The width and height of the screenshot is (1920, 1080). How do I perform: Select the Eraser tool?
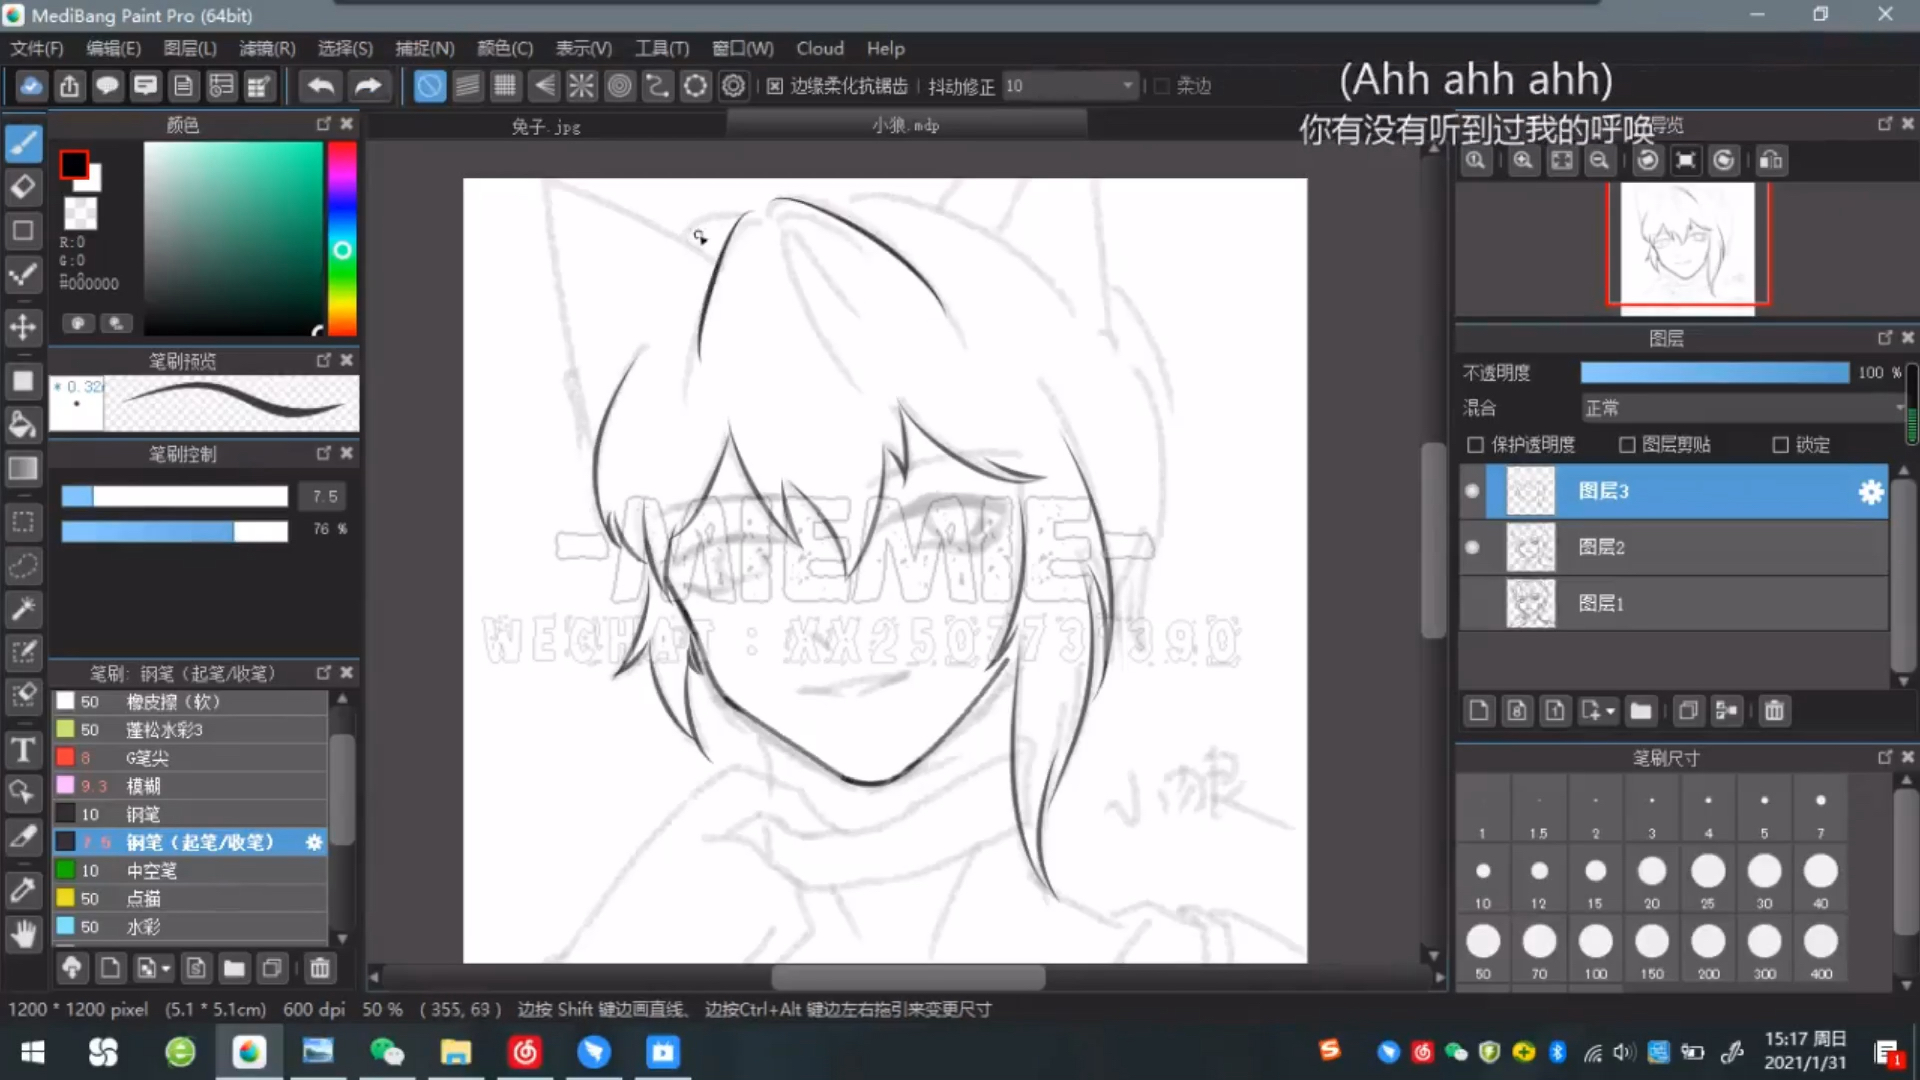(23, 187)
